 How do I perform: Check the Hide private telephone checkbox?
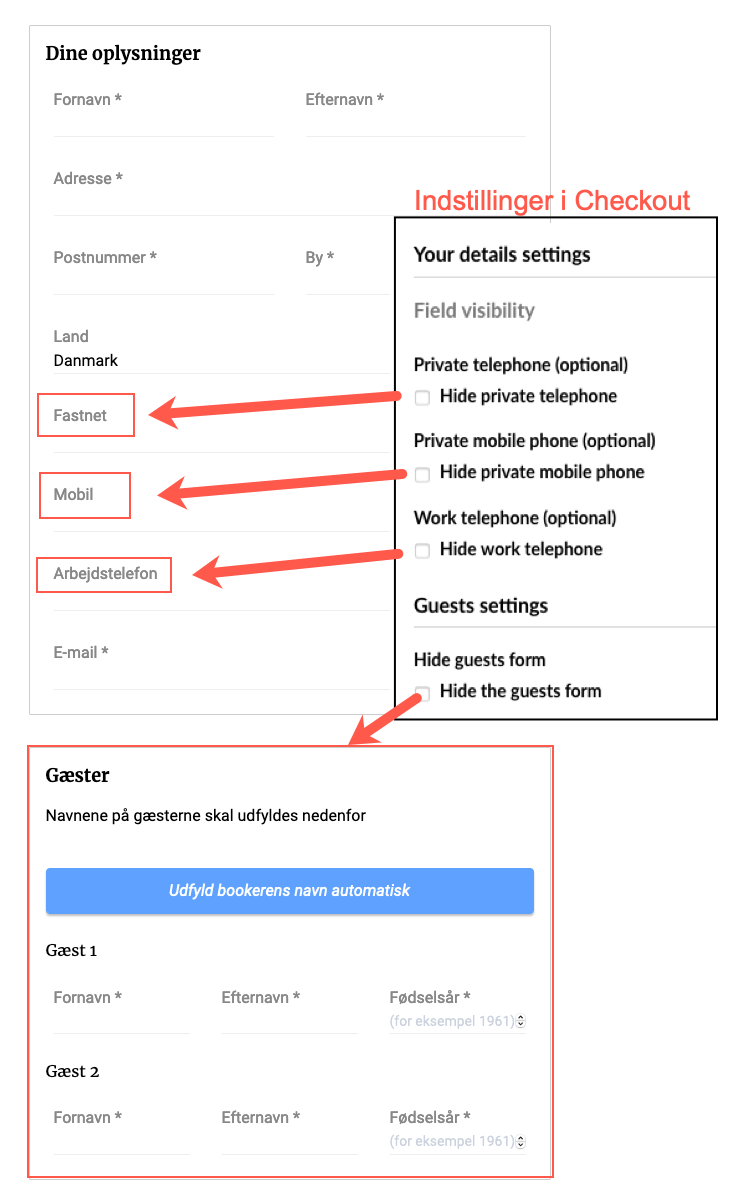tap(422, 397)
